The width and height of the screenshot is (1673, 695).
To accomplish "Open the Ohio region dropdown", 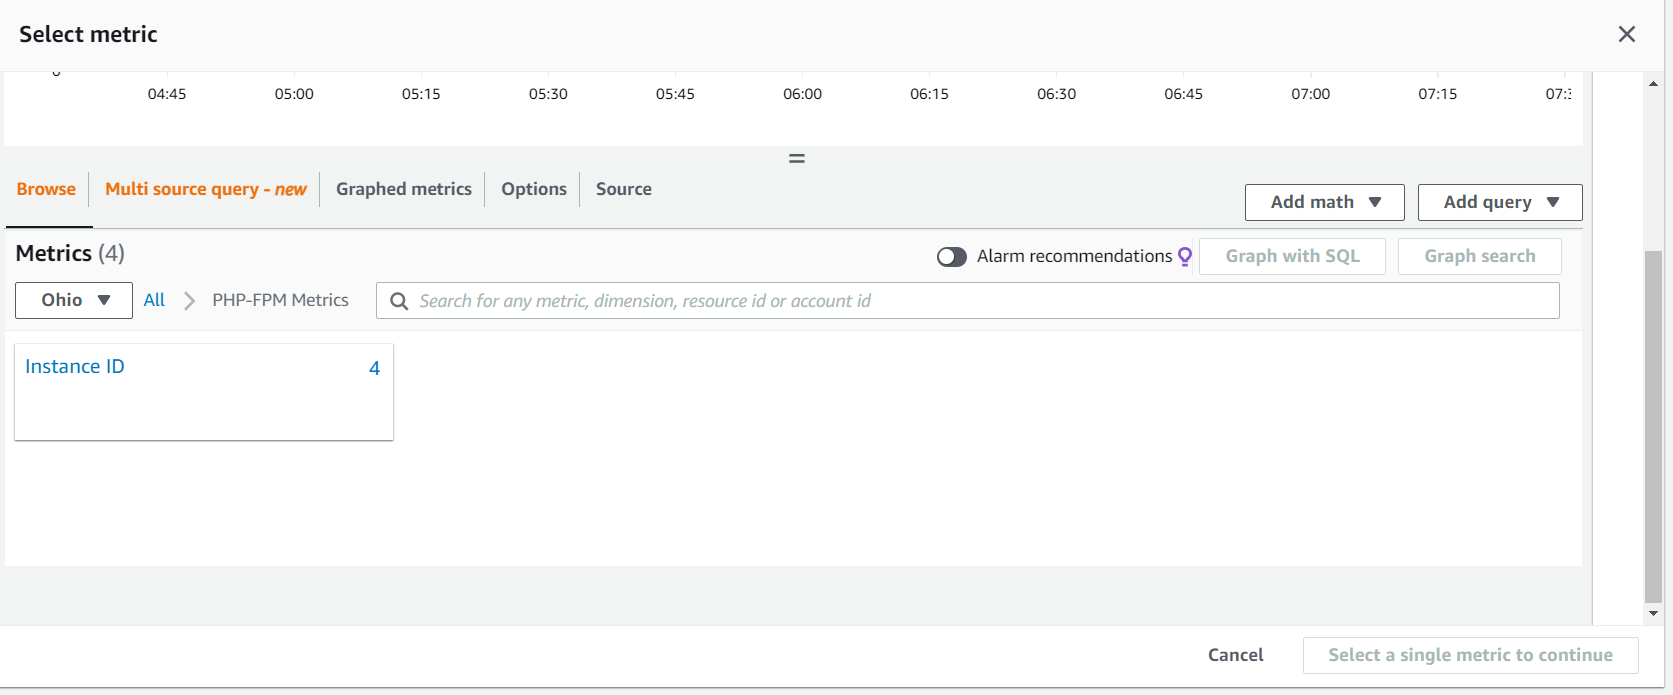I will point(74,300).
